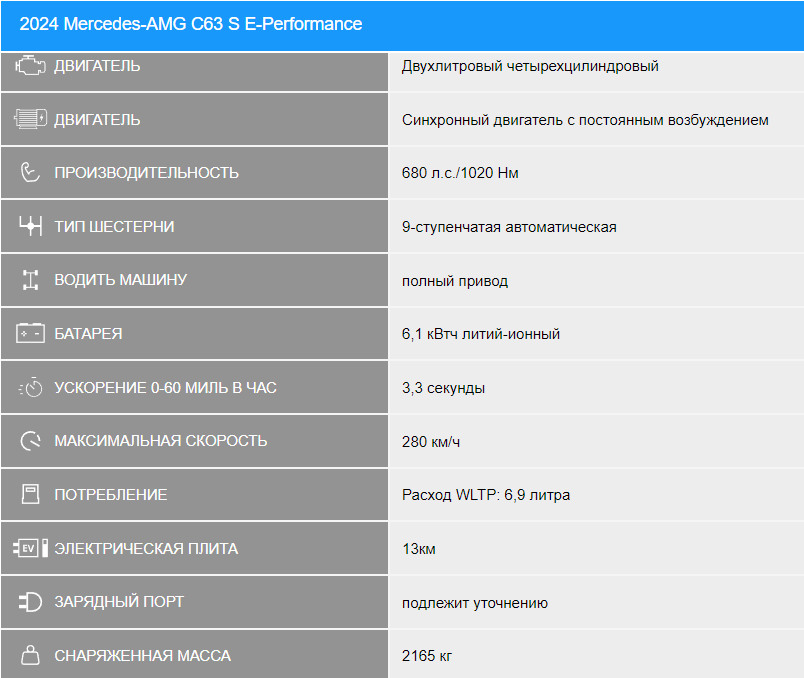The height and width of the screenshot is (678, 804).
Task: Click the speedometer icon for maximum speed
Action: 30,440
